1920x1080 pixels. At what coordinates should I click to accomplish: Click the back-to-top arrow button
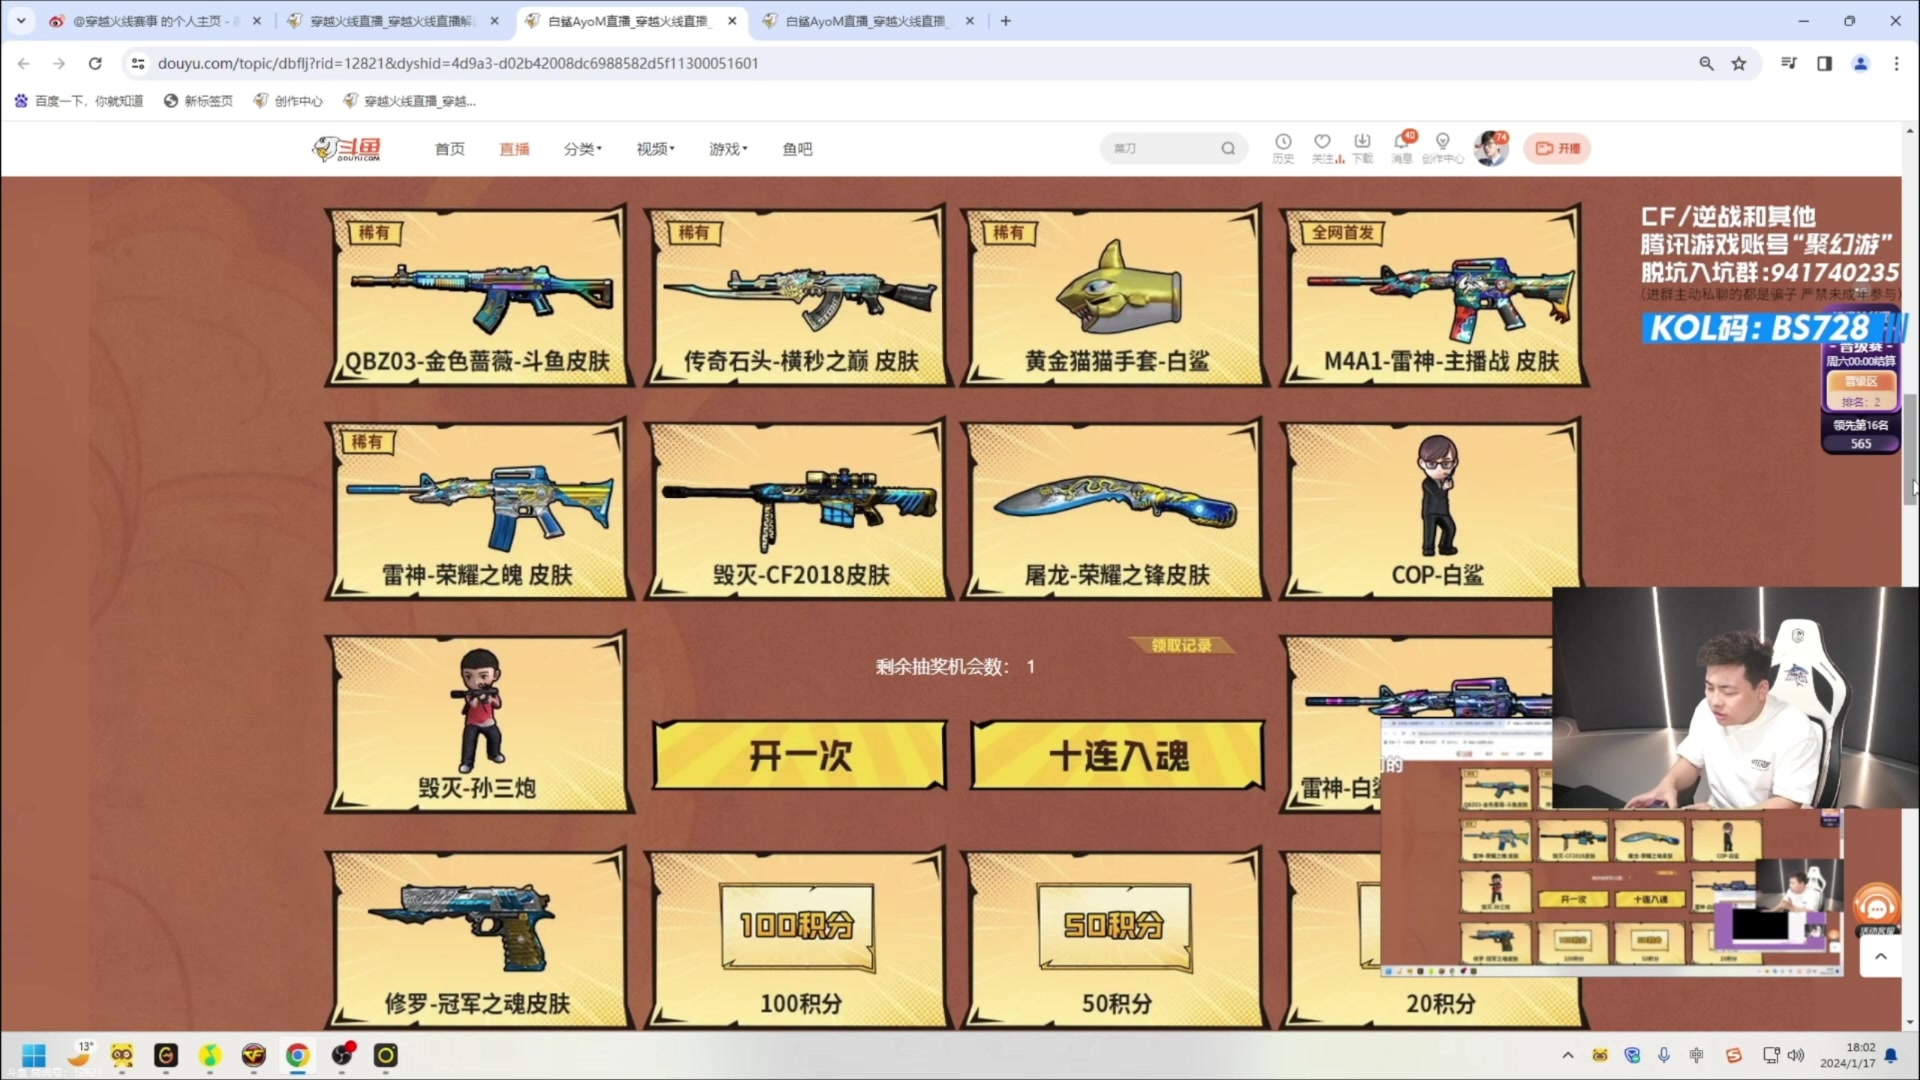pyautogui.click(x=1880, y=957)
